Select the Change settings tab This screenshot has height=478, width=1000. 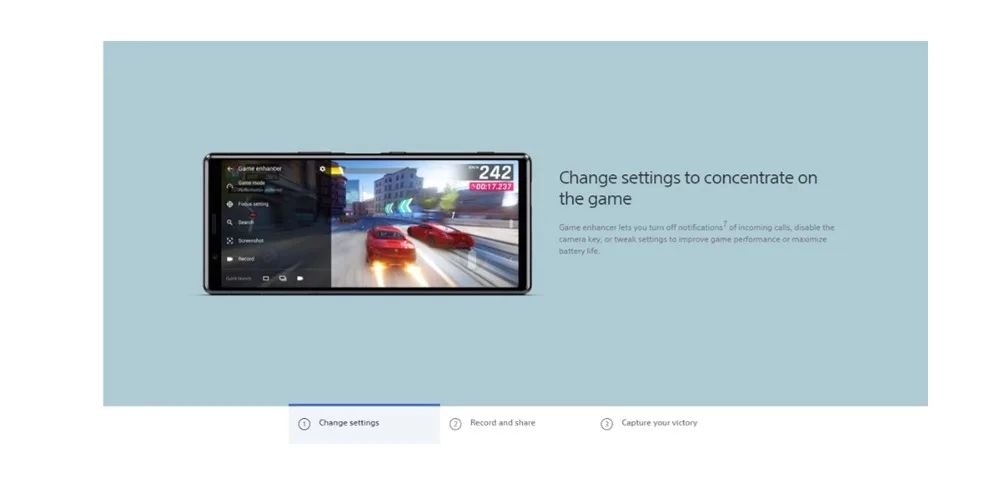[364, 423]
